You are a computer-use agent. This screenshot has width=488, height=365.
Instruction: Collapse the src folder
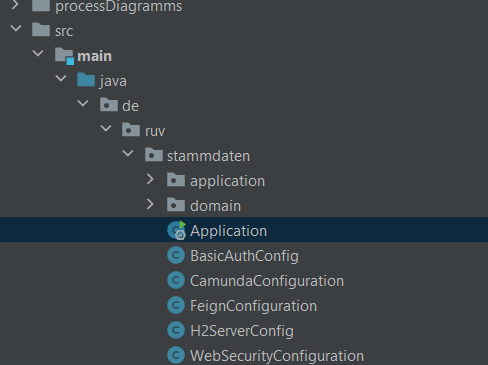pos(16,28)
